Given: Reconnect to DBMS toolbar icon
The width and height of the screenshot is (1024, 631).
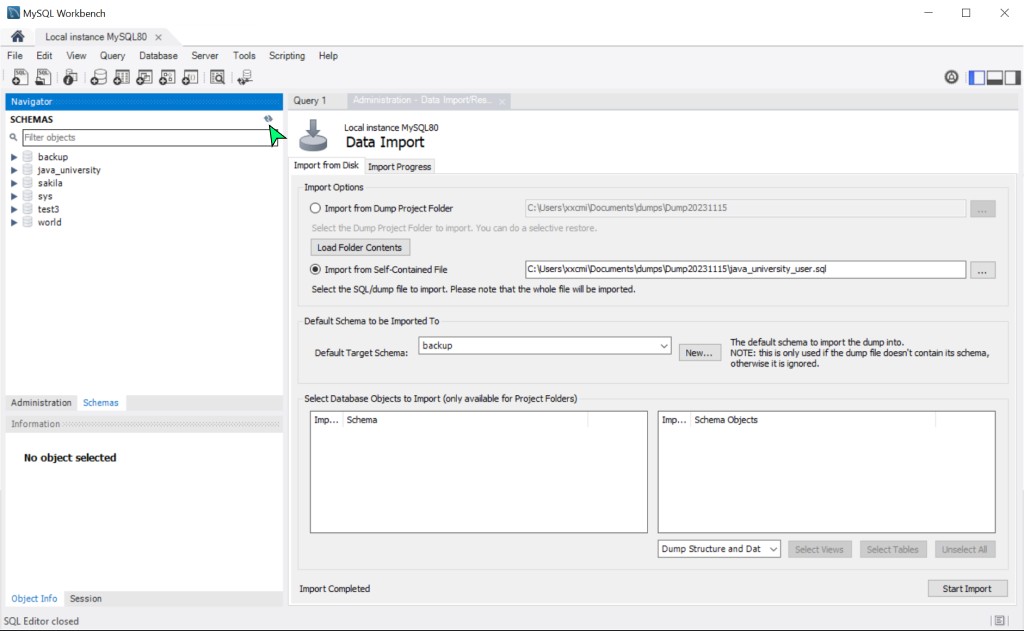Looking at the screenshot, I should tap(245, 77).
